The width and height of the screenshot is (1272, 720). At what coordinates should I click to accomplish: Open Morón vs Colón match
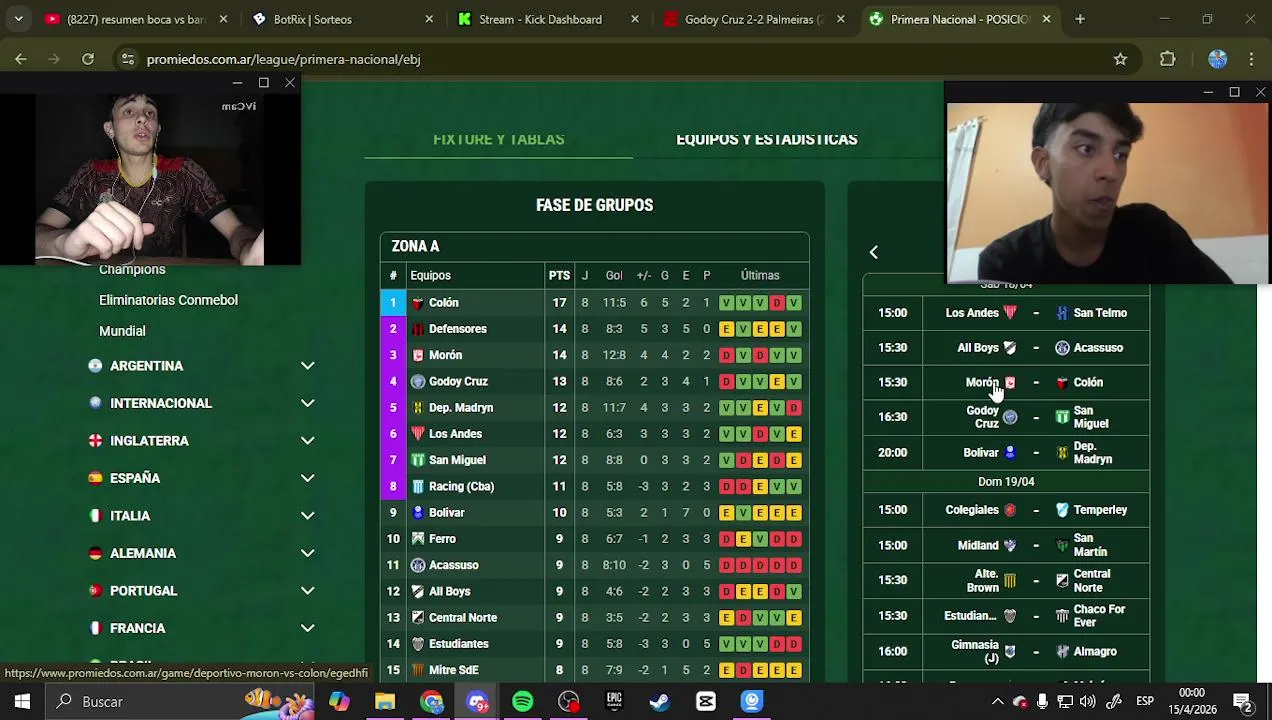(1006, 382)
